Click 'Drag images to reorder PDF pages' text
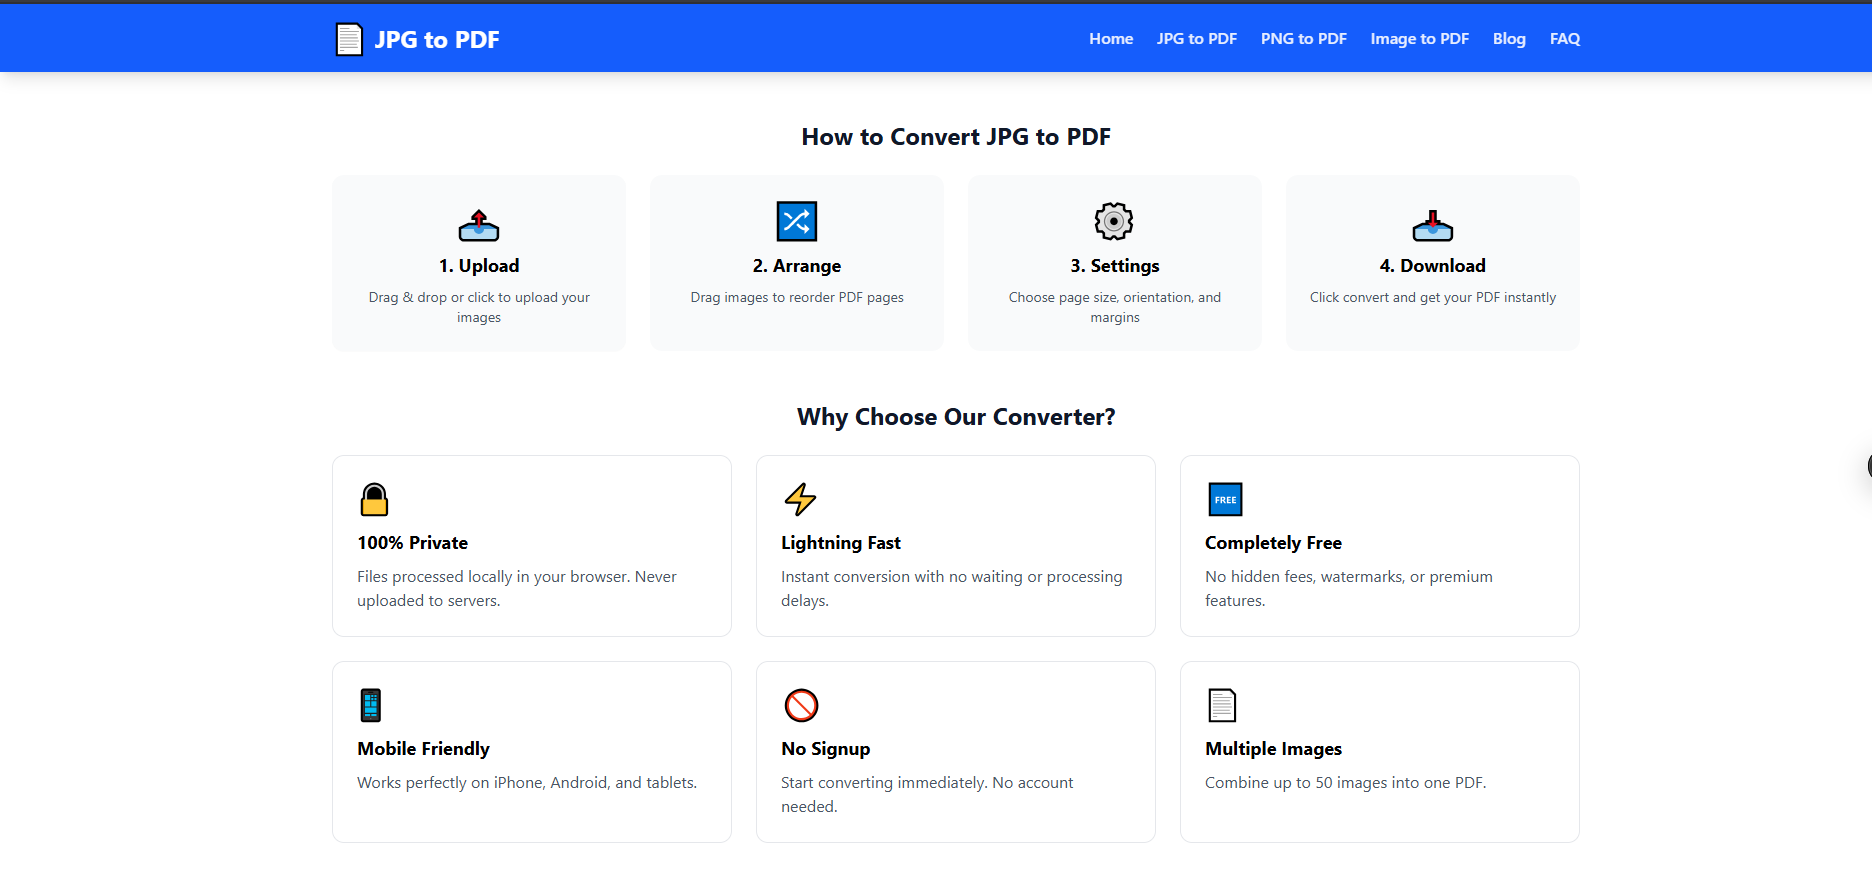This screenshot has height=890, width=1872. pos(797,297)
